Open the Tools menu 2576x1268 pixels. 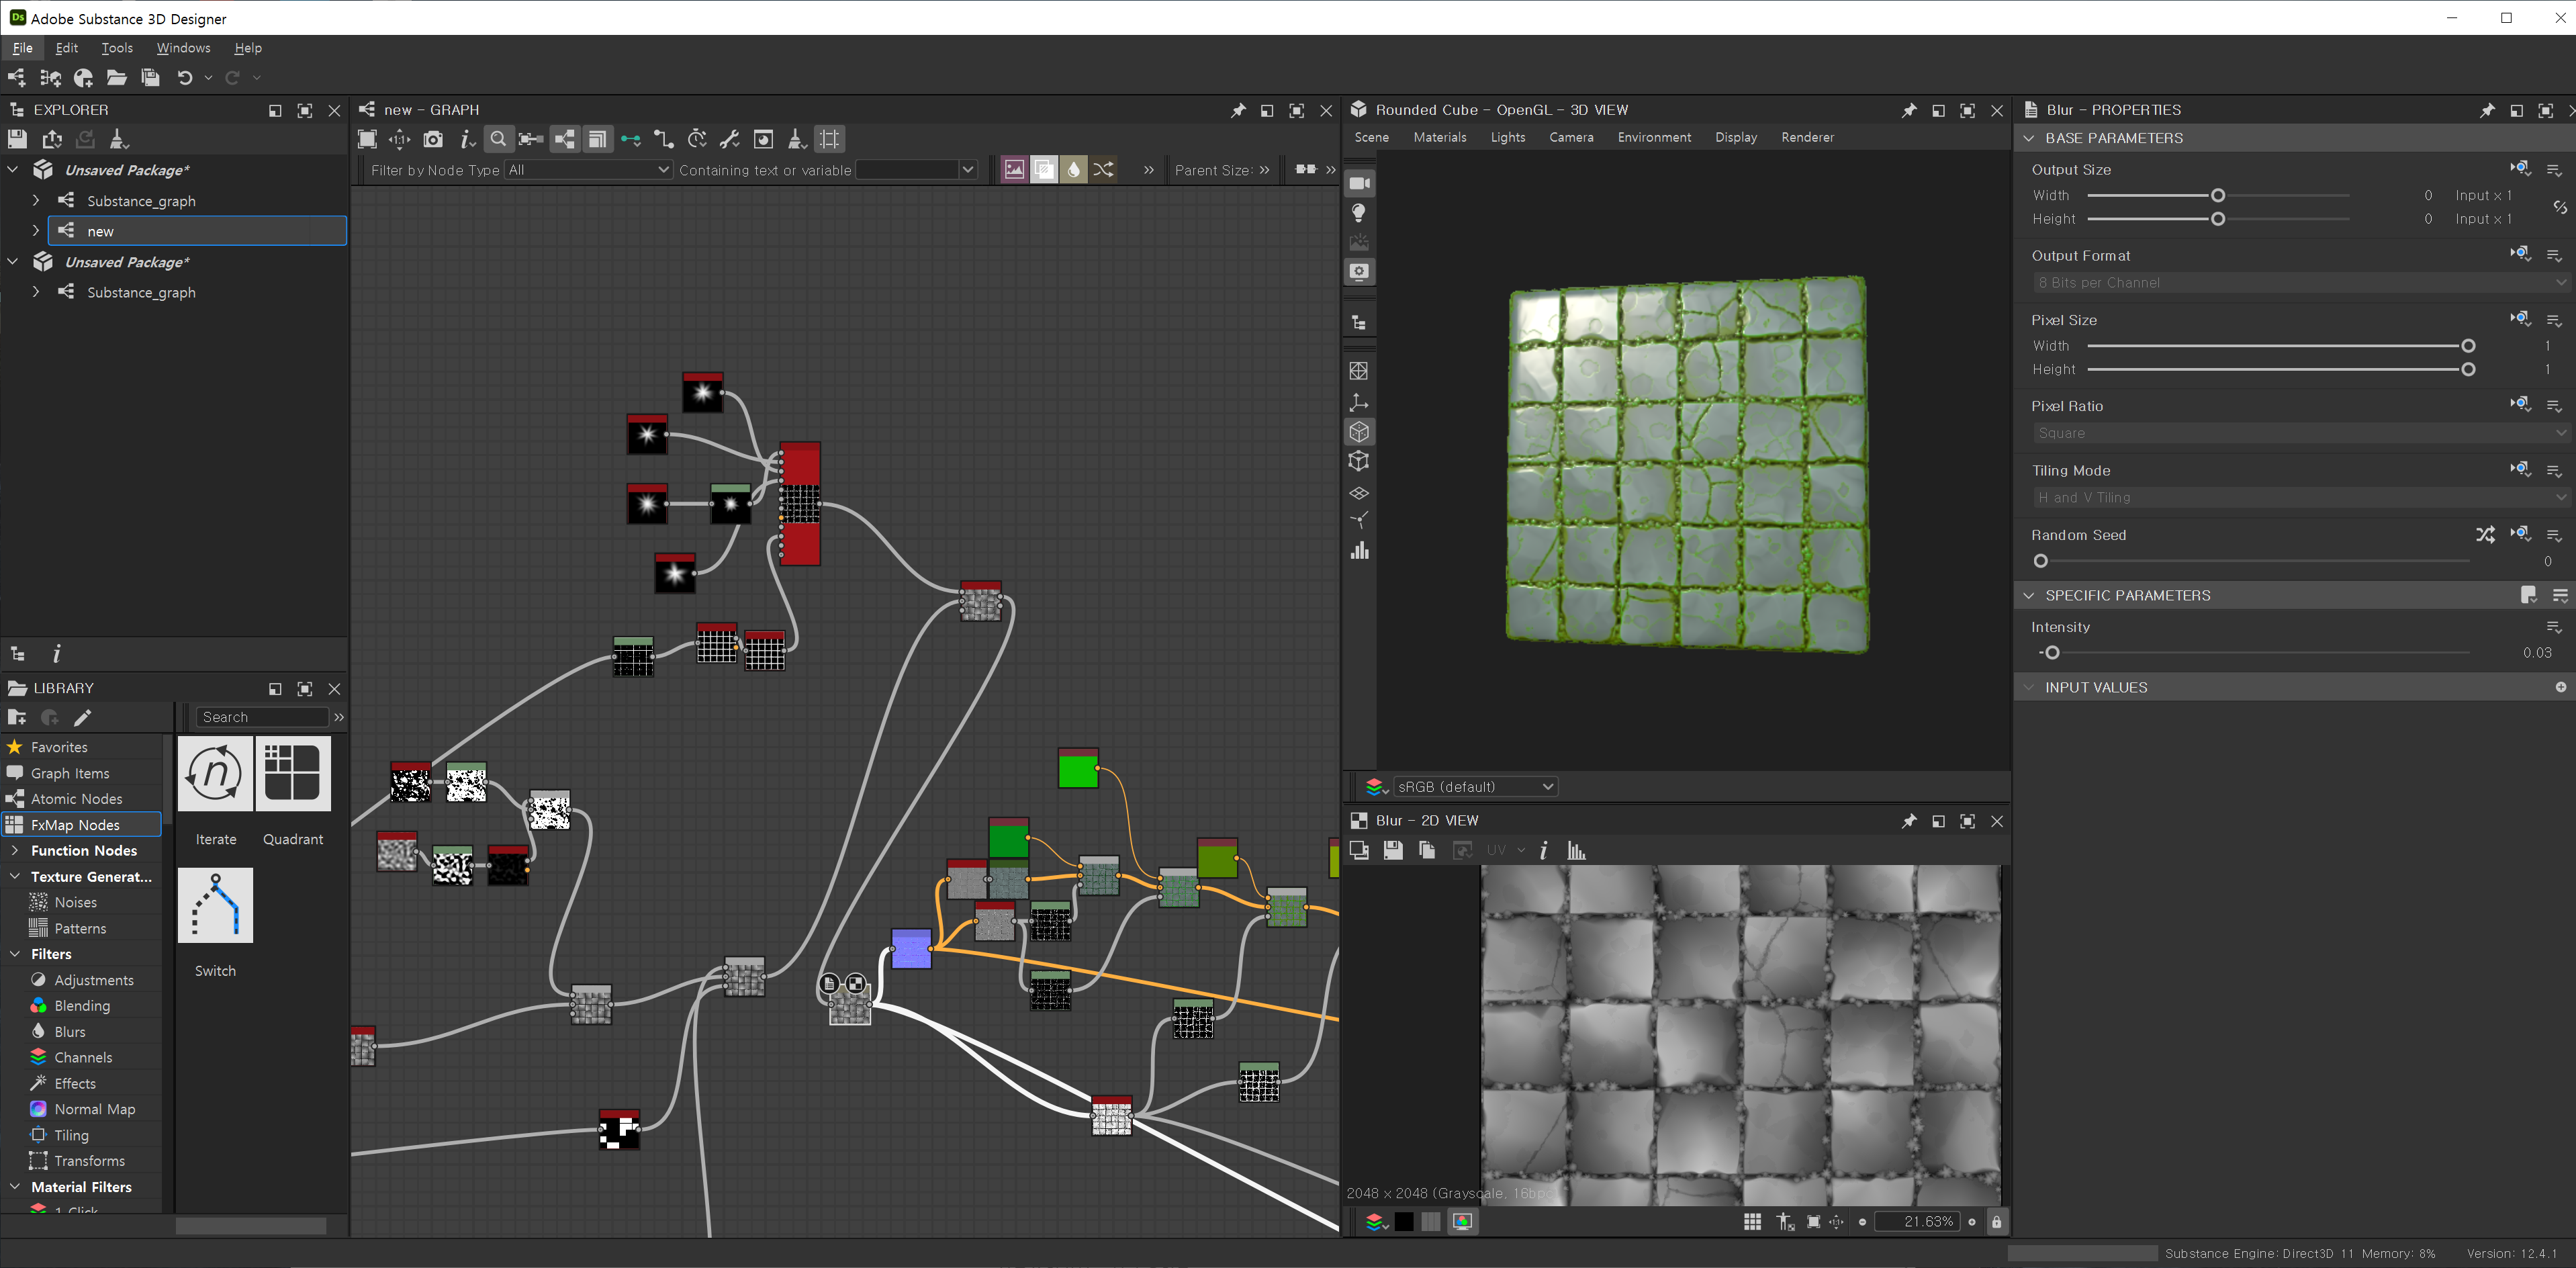117,48
